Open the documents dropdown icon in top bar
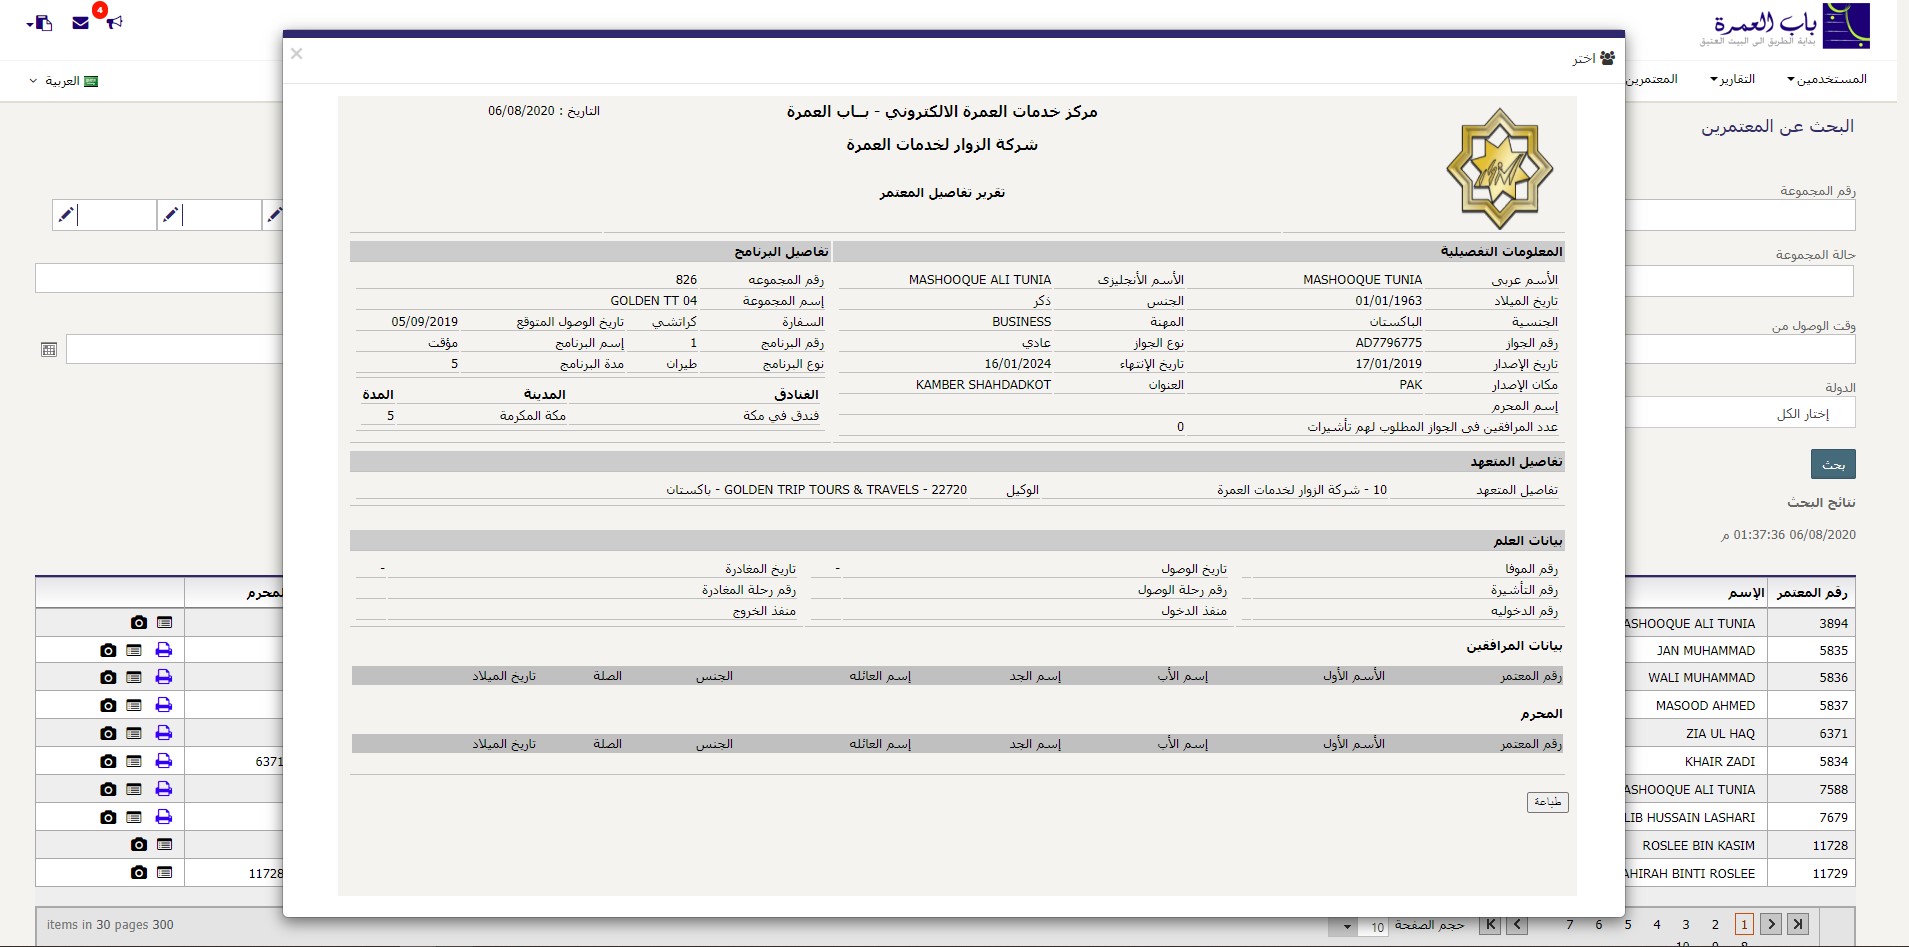Screen dimensions: 1909x947 pyautogui.click(x=40, y=22)
